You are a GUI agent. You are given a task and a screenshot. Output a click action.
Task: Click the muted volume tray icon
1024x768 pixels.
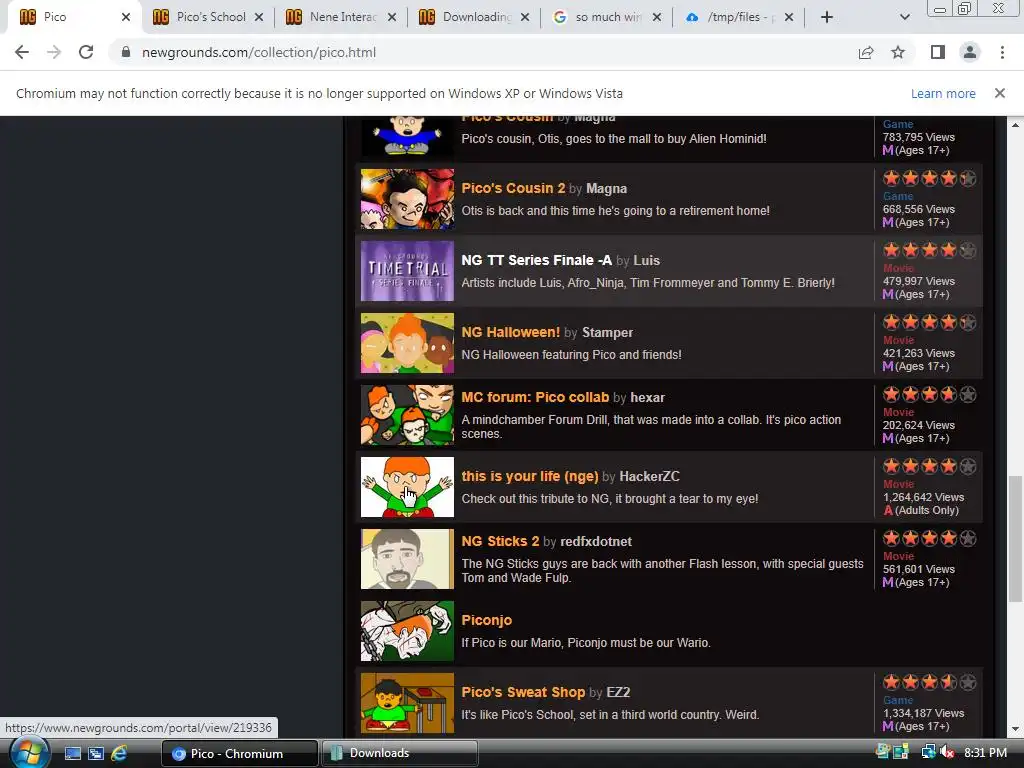947,752
